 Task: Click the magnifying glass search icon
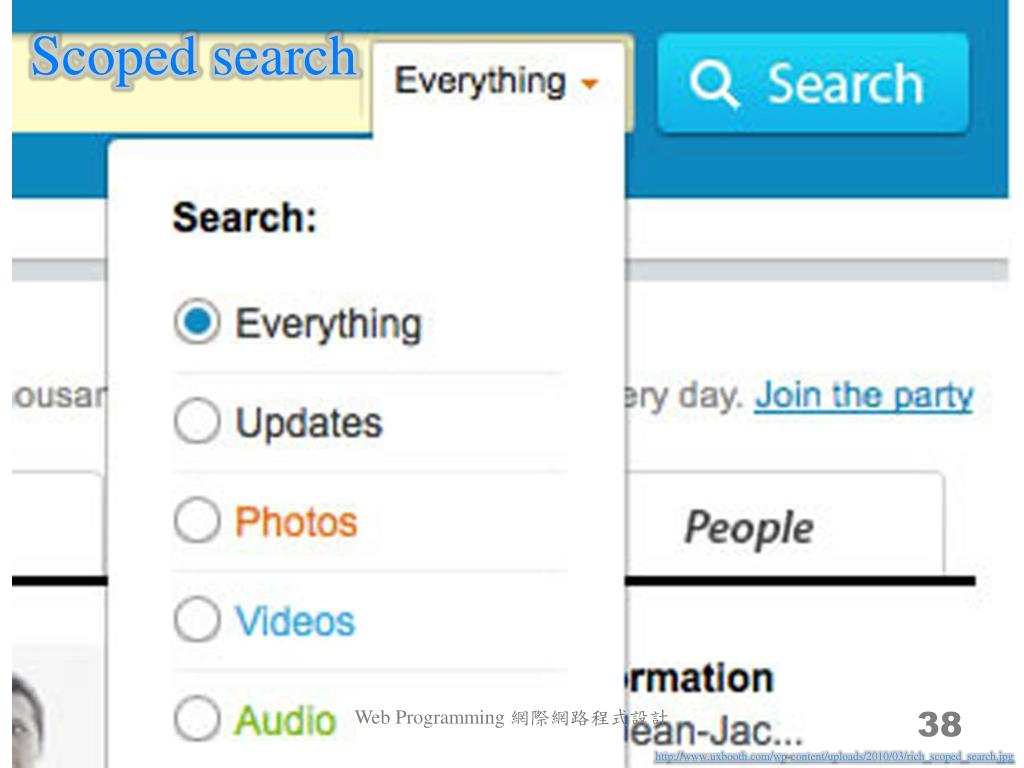714,84
